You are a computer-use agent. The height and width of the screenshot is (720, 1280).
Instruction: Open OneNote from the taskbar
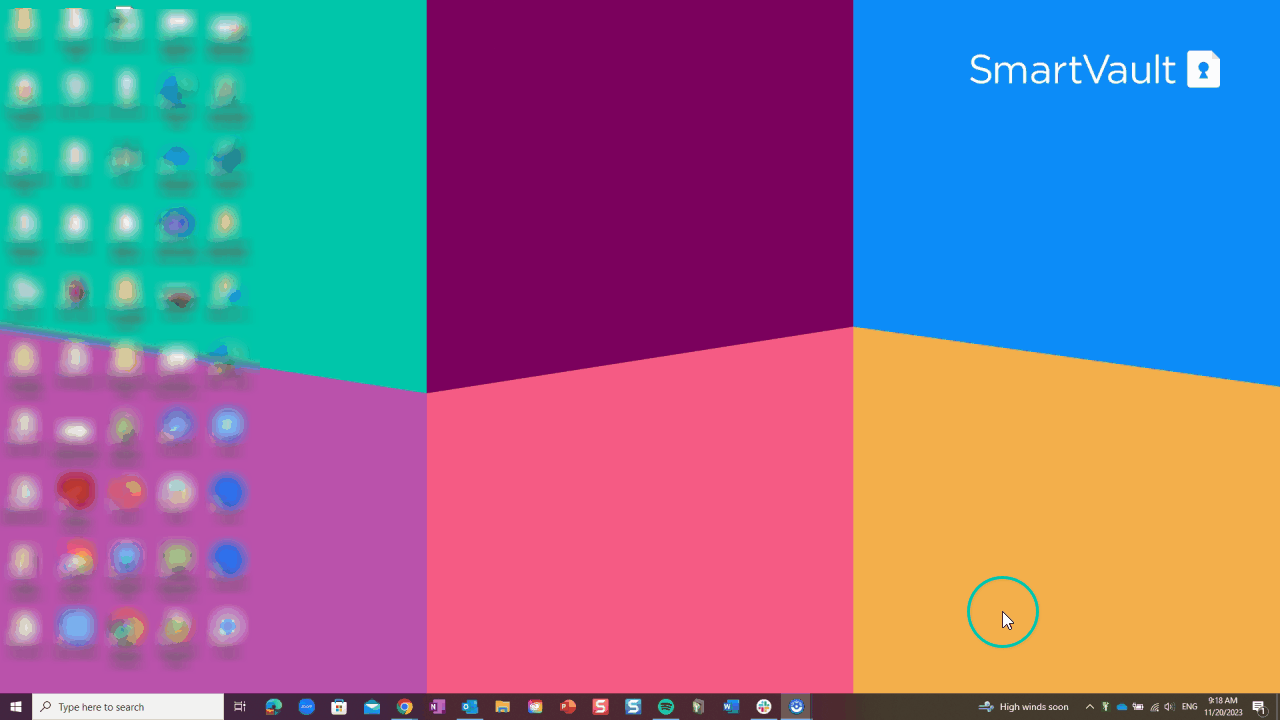point(437,707)
